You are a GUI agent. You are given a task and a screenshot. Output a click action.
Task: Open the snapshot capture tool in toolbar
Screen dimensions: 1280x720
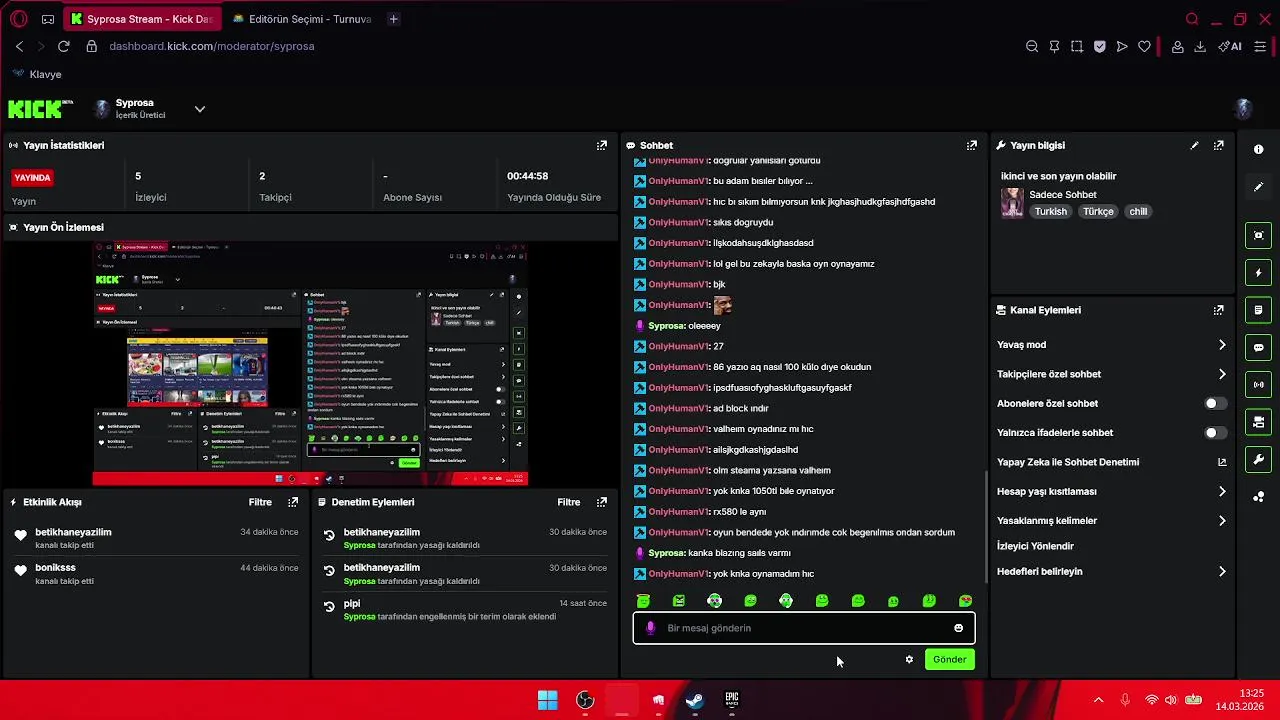click(1077, 46)
